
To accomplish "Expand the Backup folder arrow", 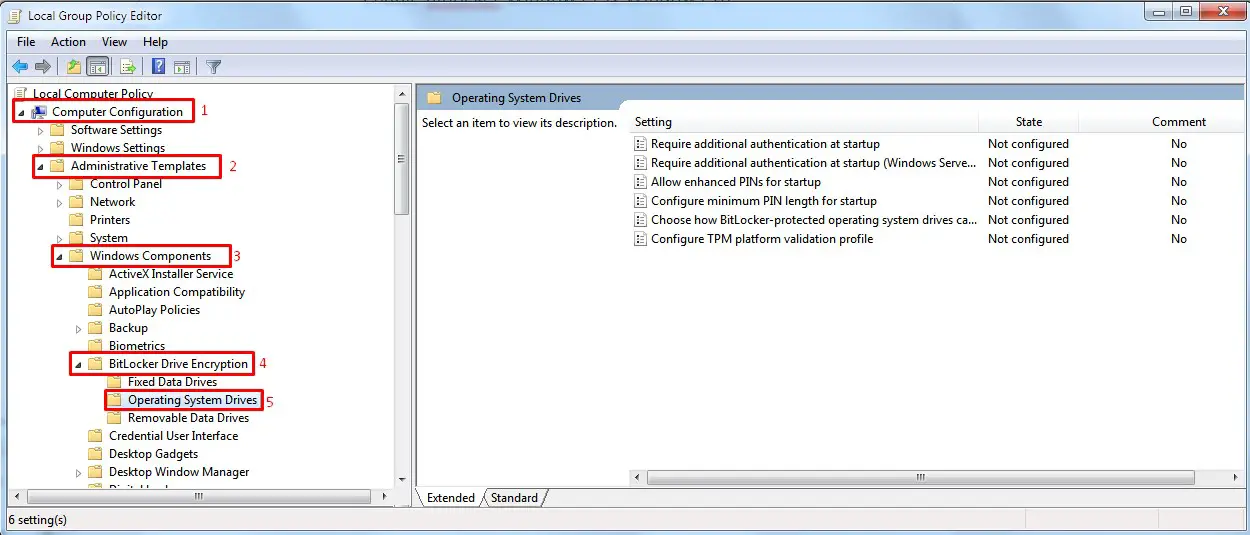I will tap(79, 328).
